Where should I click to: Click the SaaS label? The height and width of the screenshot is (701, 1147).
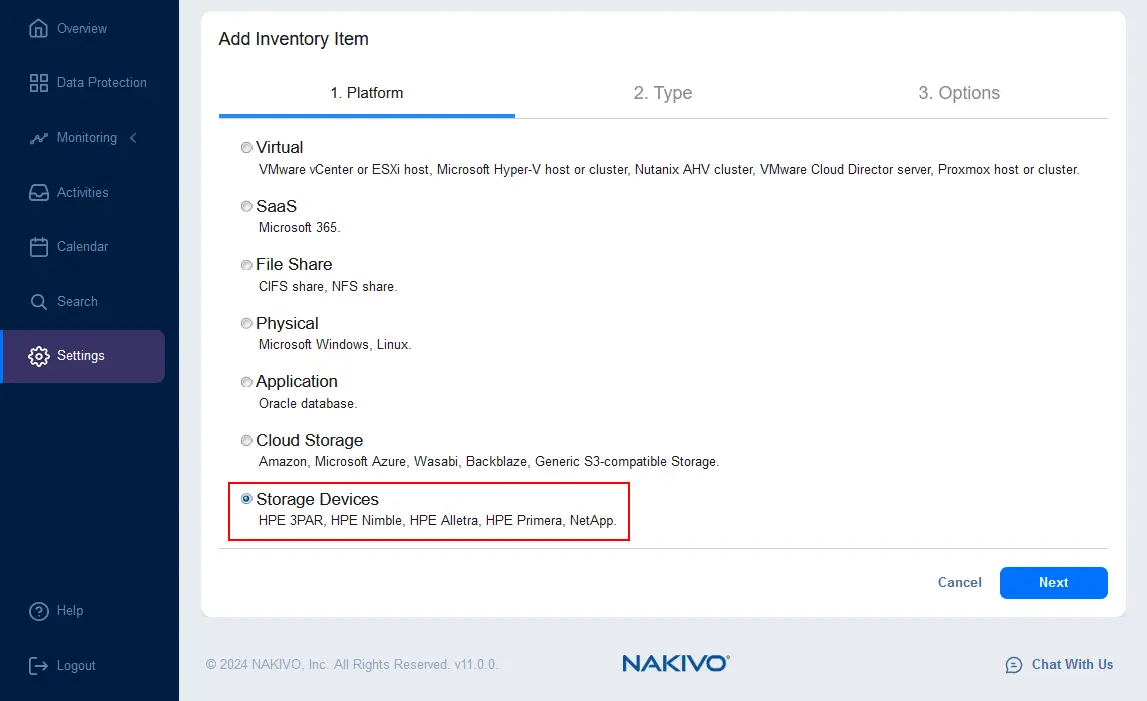pyautogui.click(x=277, y=206)
